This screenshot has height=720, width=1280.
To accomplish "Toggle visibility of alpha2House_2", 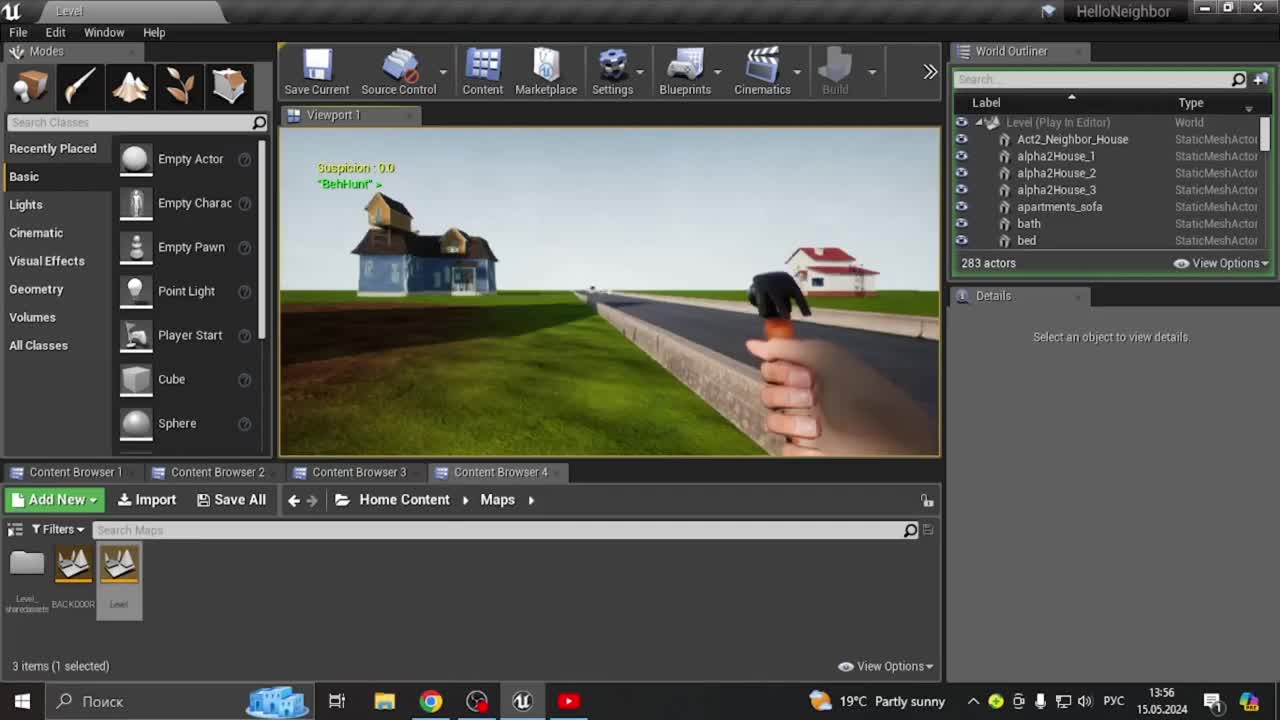I will coord(962,173).
